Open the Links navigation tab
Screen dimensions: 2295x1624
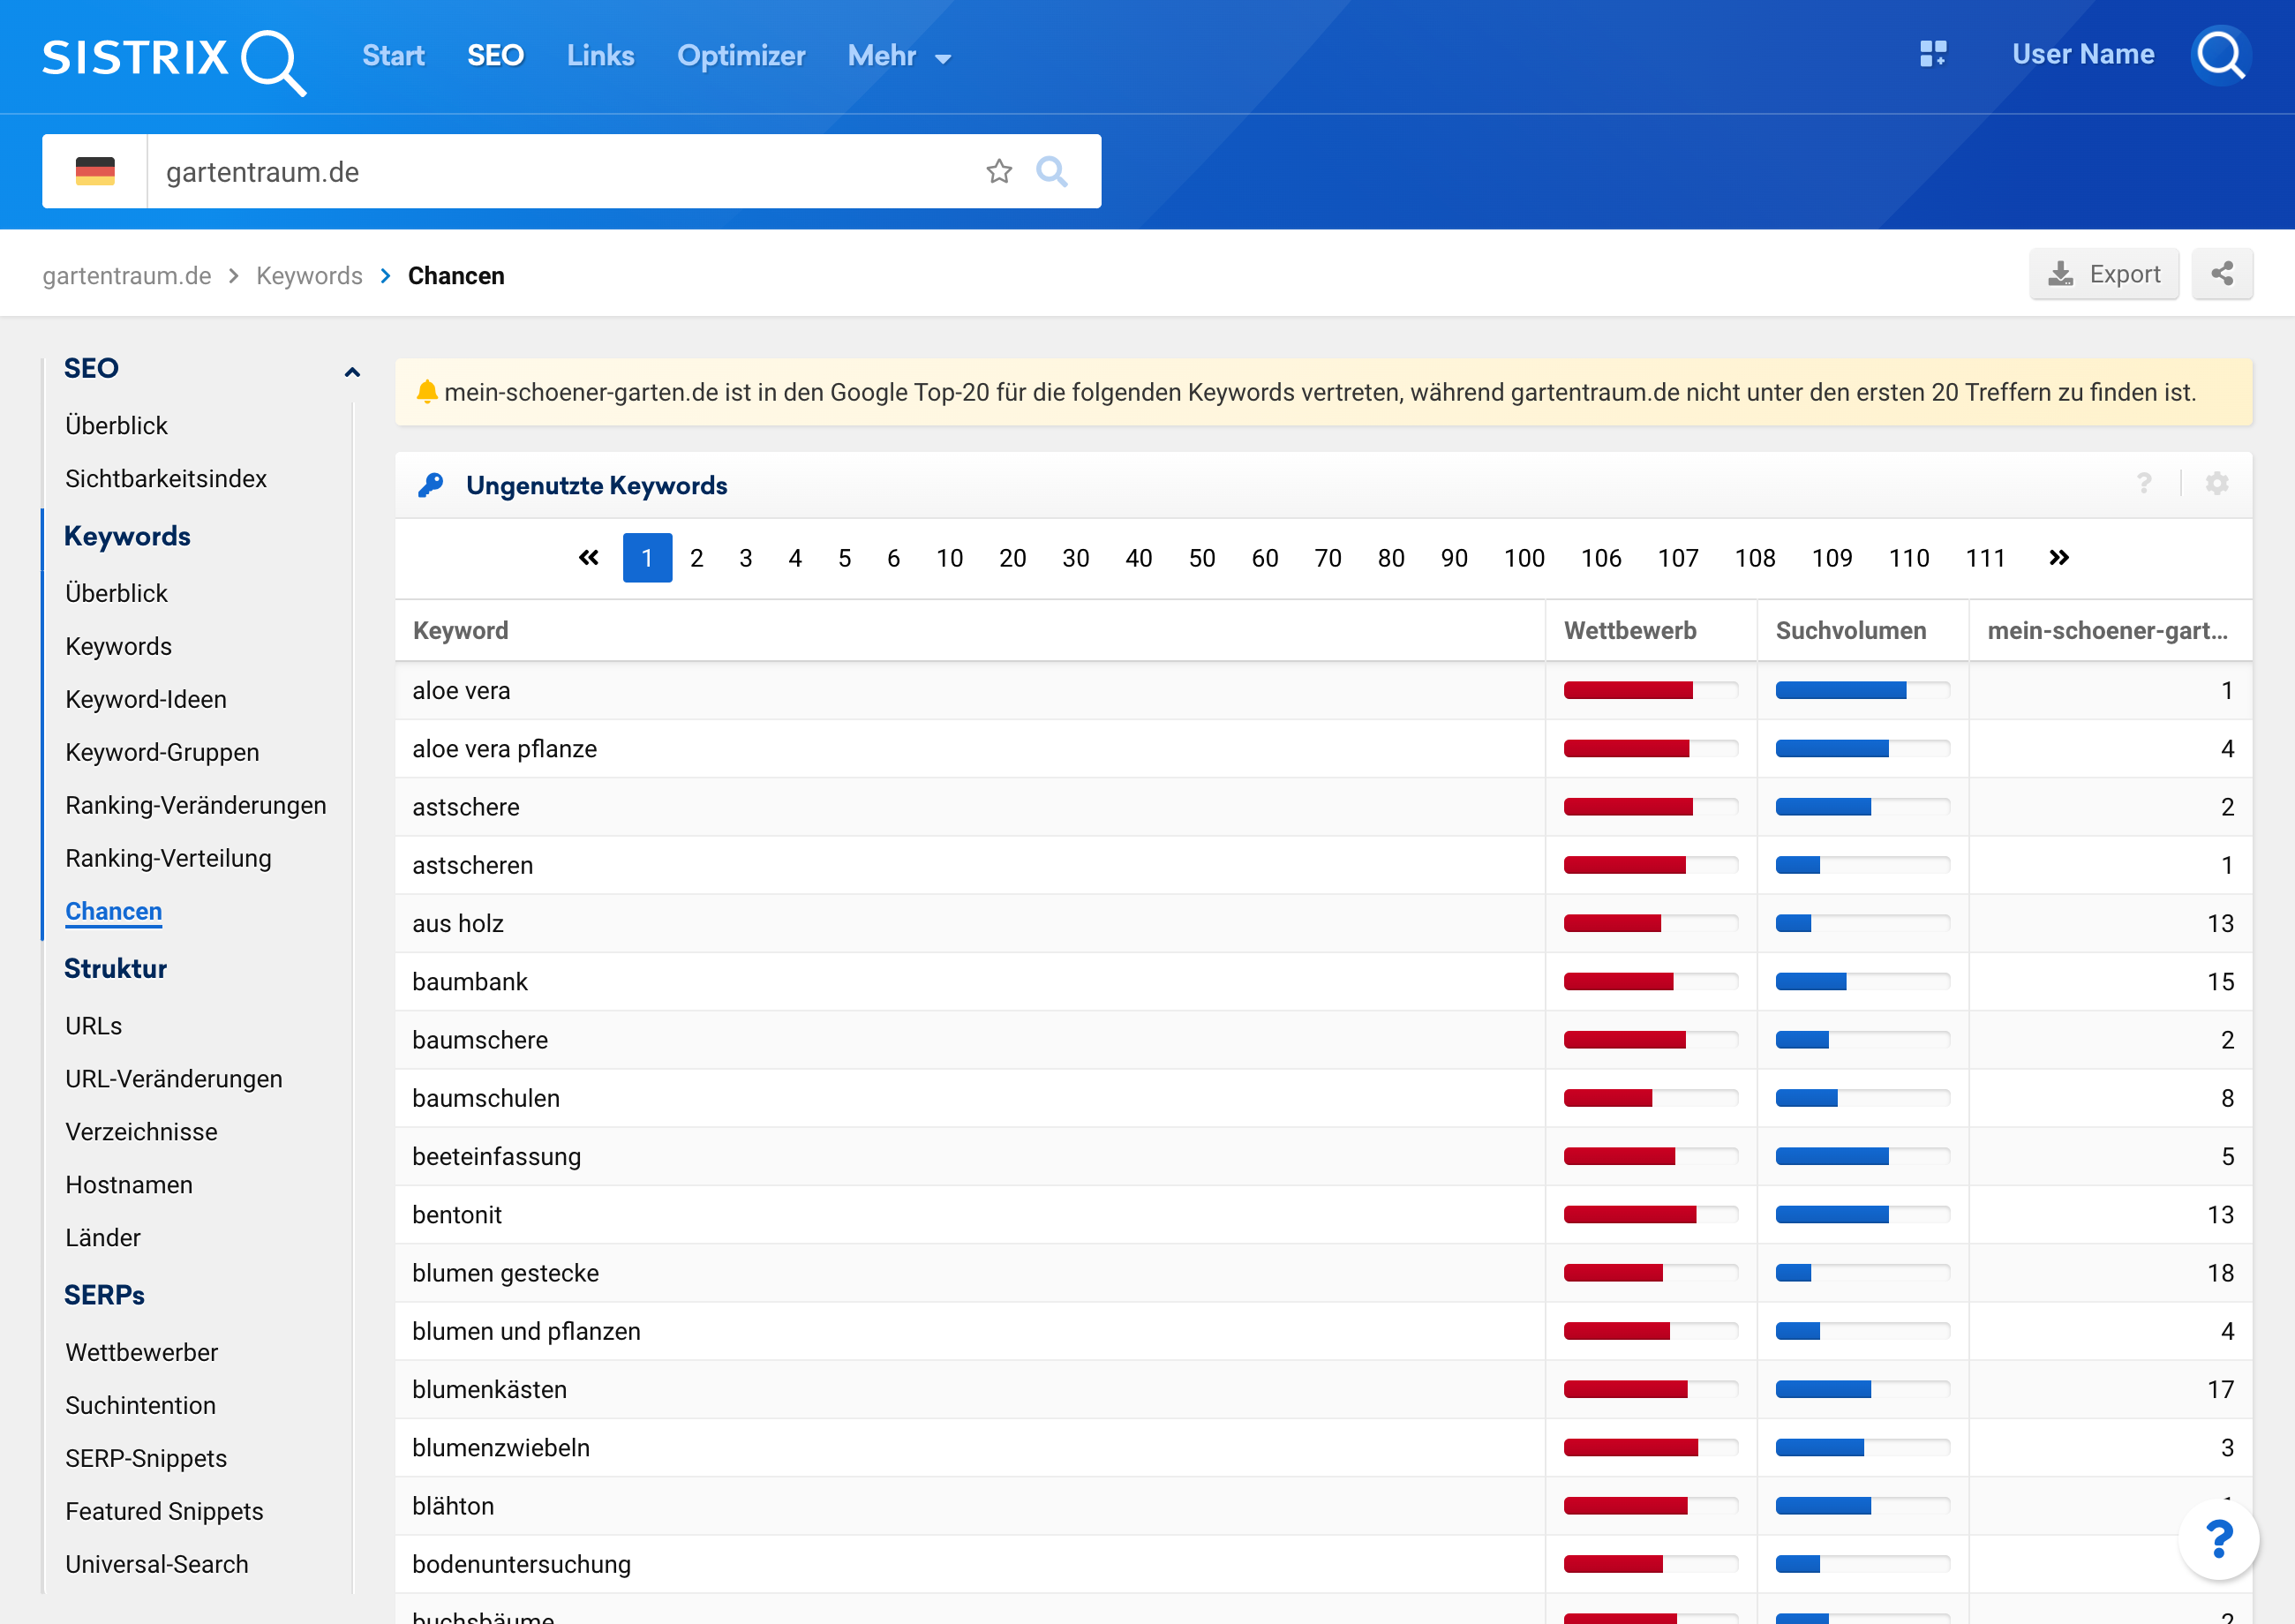tap(600, 56)
